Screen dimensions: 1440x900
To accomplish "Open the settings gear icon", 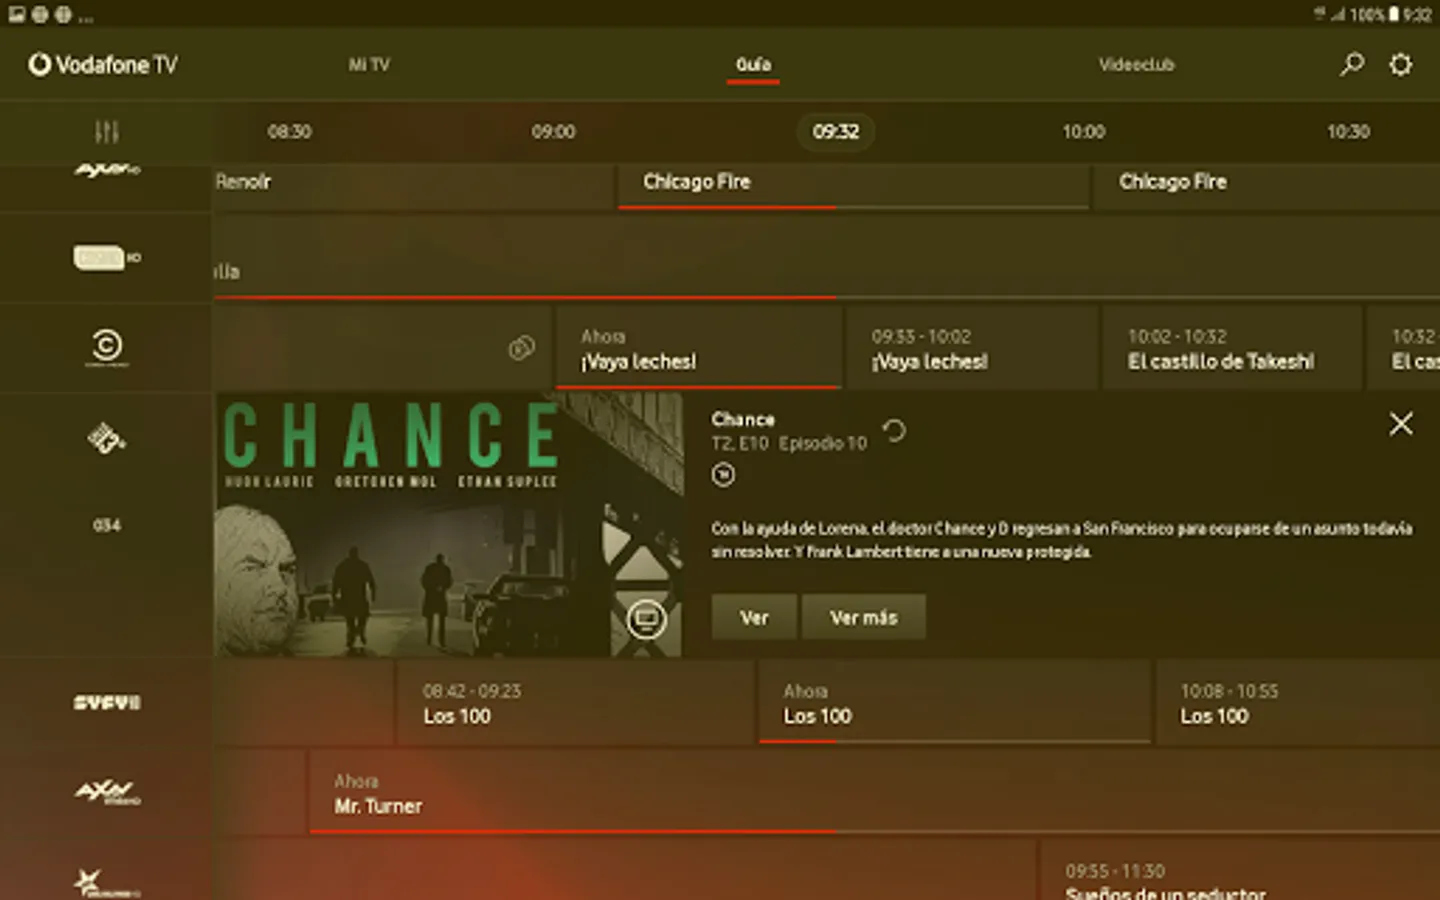I will [1401, 65].
